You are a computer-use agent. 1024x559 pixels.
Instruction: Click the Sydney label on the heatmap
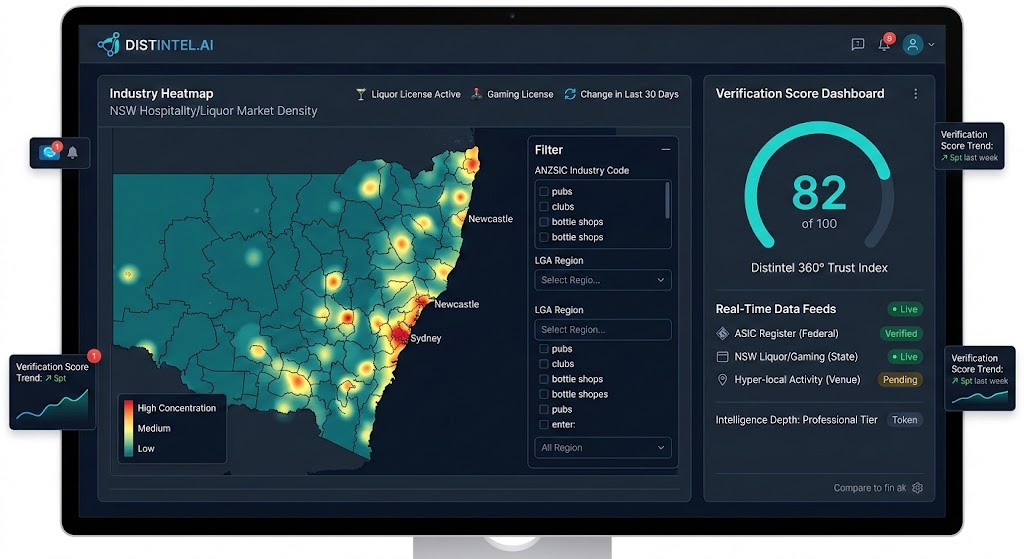point(426,338)
